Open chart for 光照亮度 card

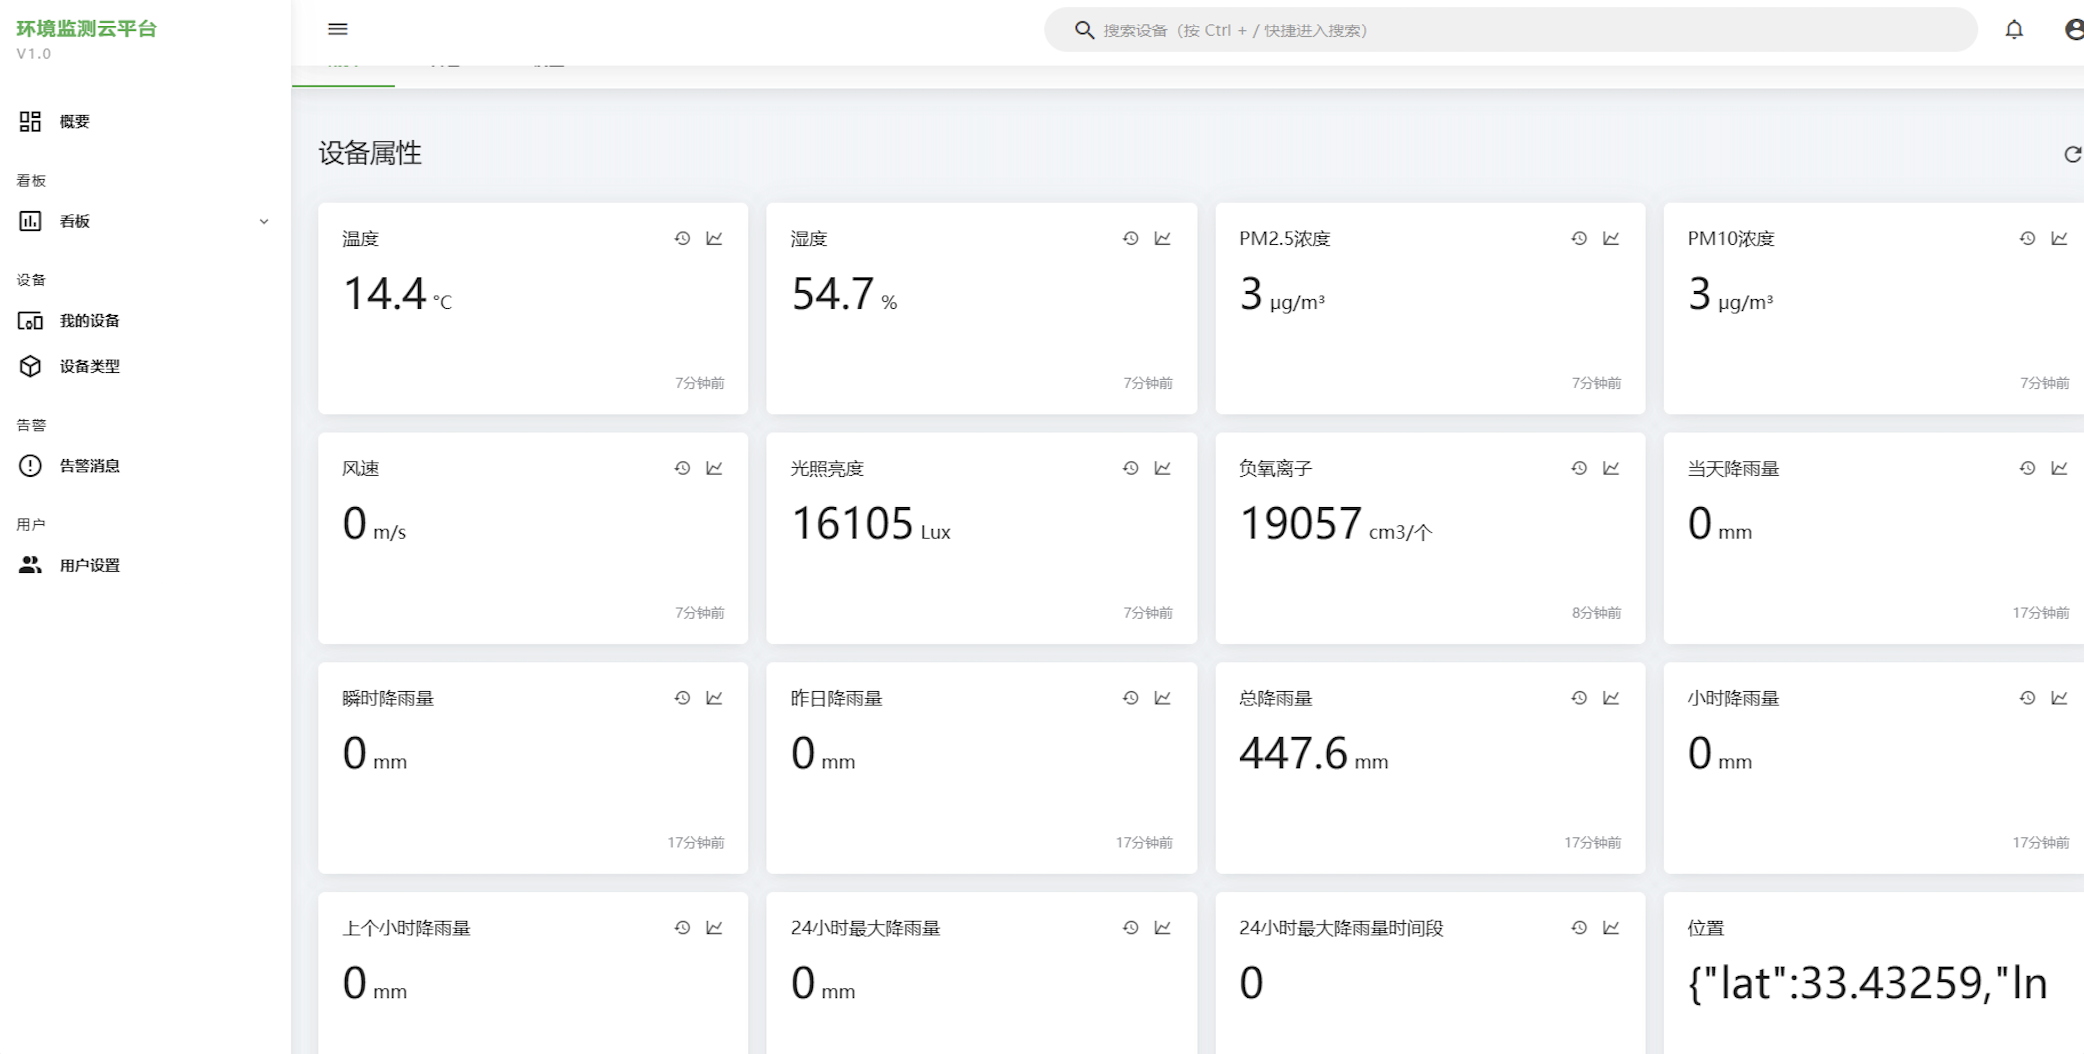click(x=1162, y=468)
